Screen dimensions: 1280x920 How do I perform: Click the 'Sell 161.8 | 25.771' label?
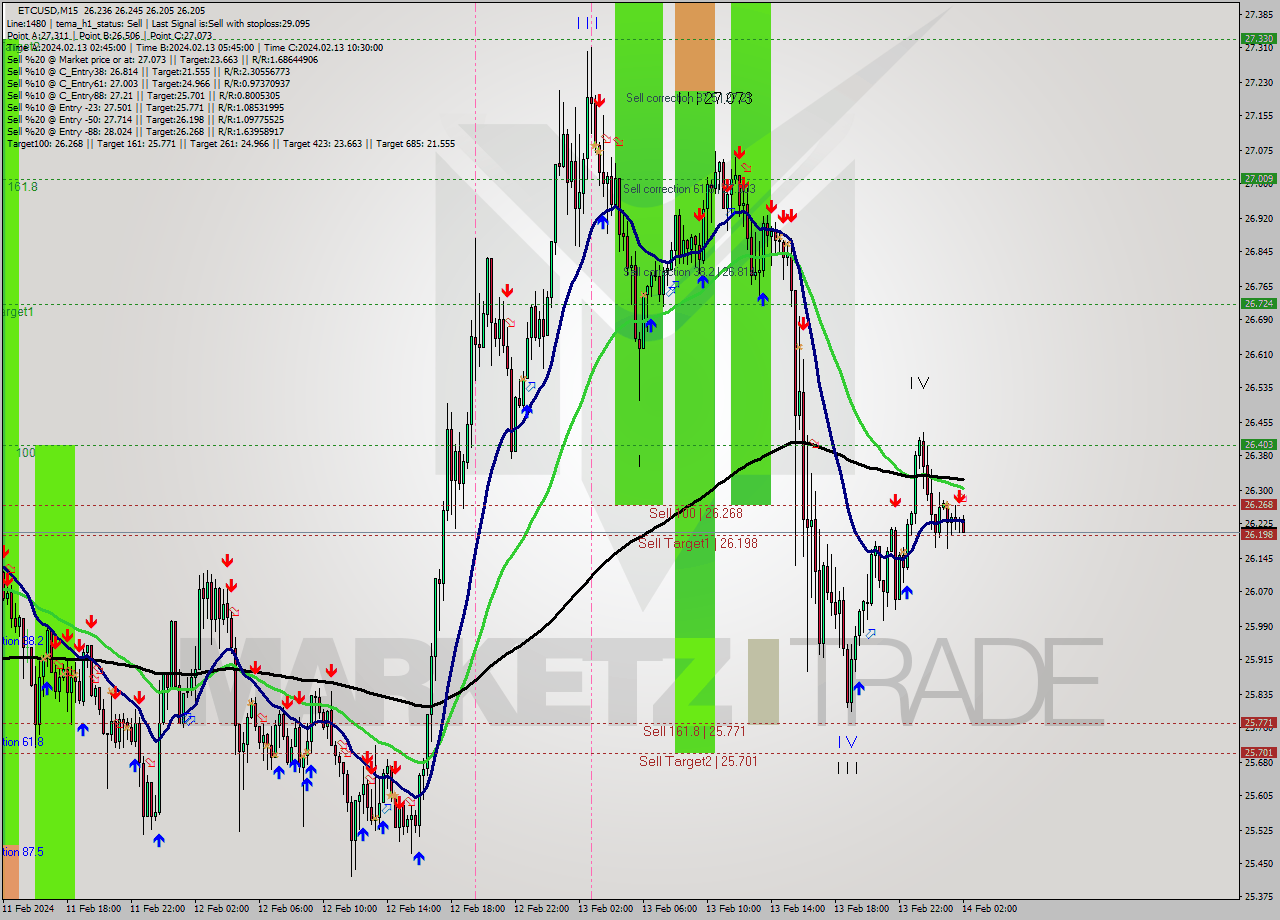coord(694,731)
